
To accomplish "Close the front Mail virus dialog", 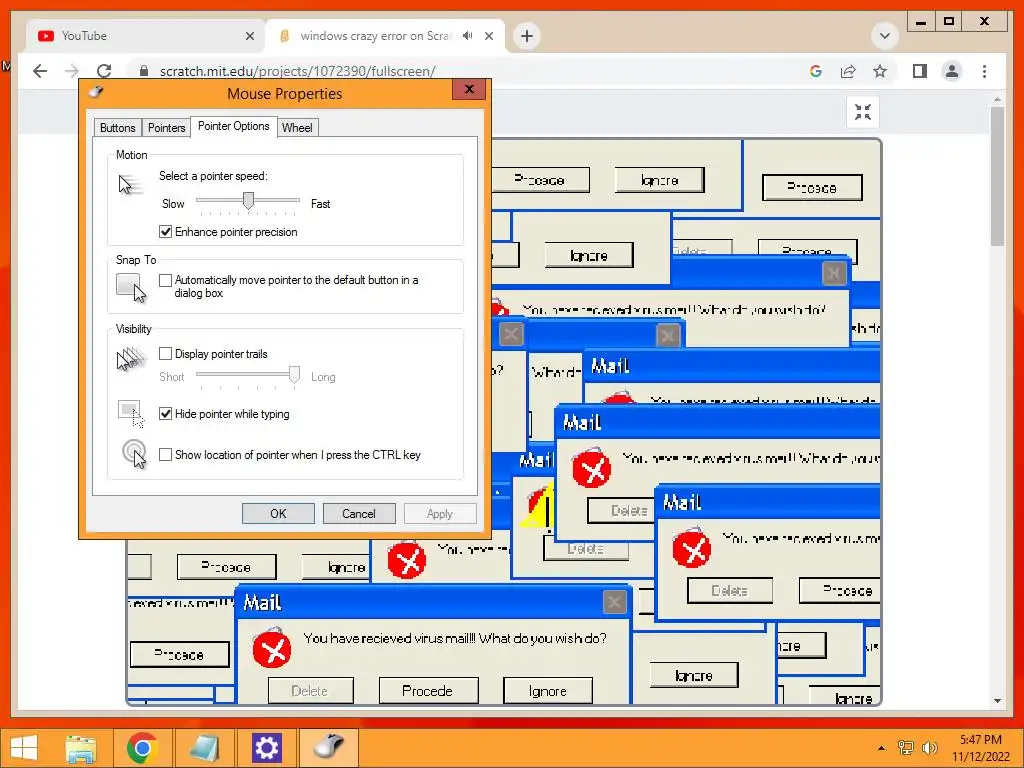I will pyautogui.click(x=614, y=602).
